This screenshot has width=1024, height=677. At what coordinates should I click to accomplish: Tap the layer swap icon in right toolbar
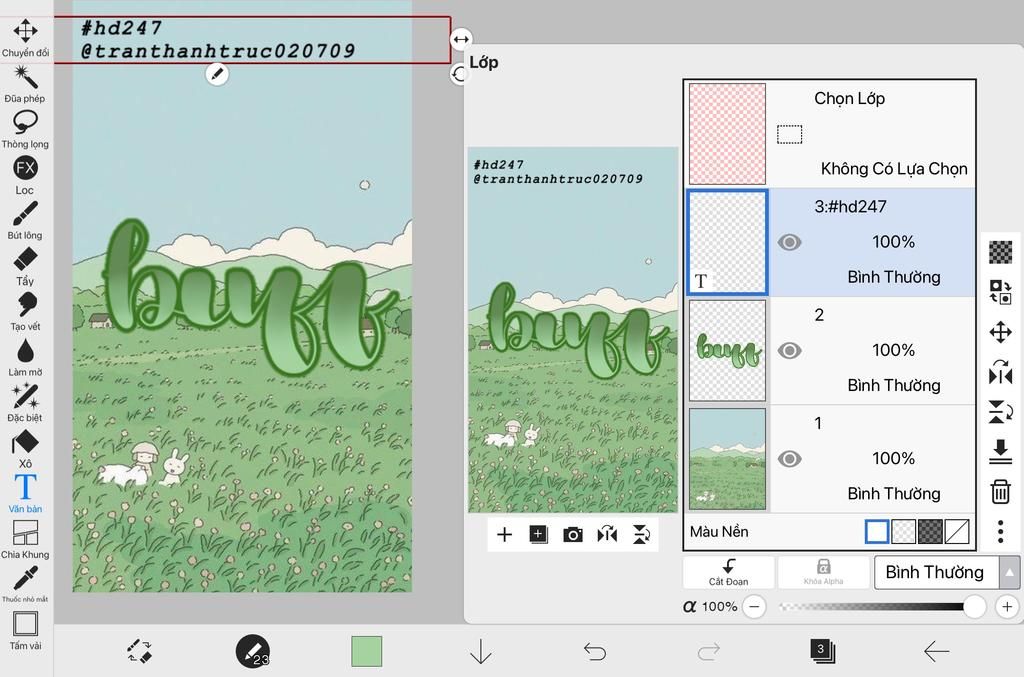click(1000, 292)
